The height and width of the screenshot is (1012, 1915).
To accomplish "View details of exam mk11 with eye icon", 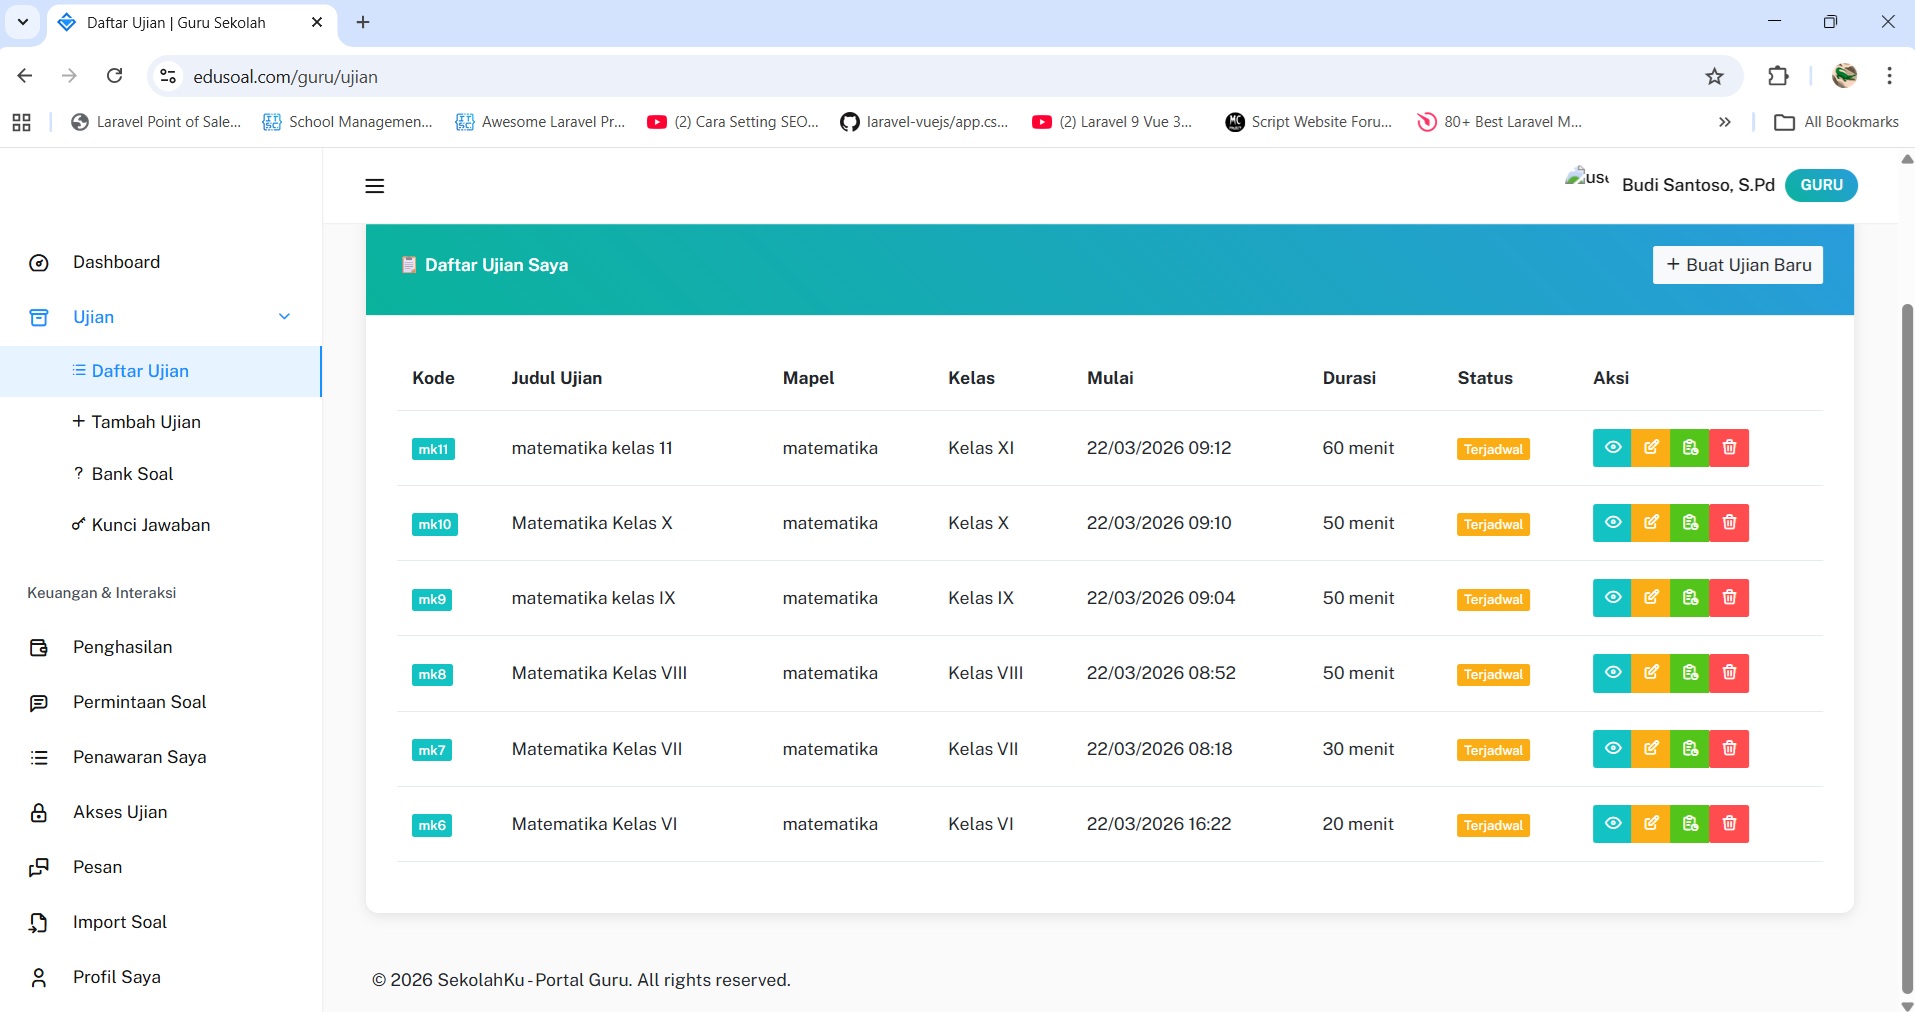I will (x=1613, y=447).
